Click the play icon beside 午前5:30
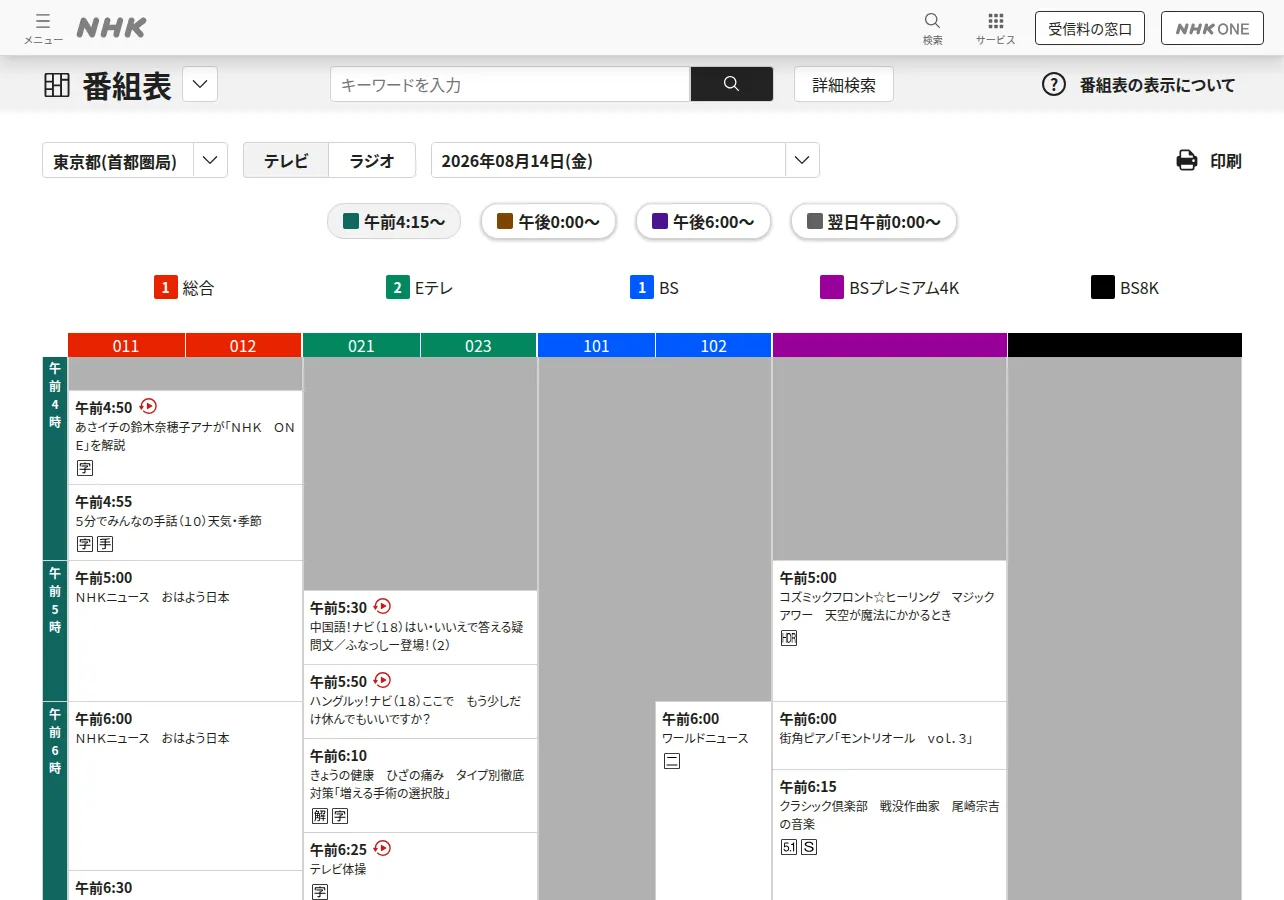This screenshot has width=1284, height=900. (382, 606)
